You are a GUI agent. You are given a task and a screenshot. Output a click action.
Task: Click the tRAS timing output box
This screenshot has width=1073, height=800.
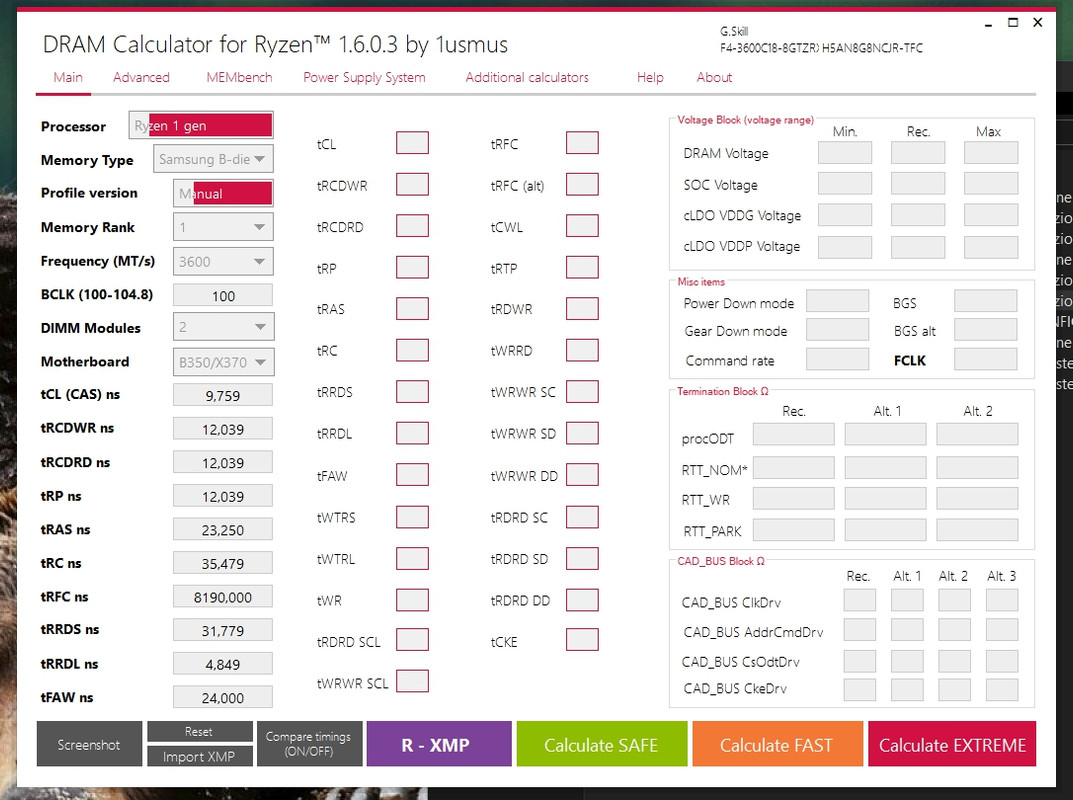tap(412, 309)
